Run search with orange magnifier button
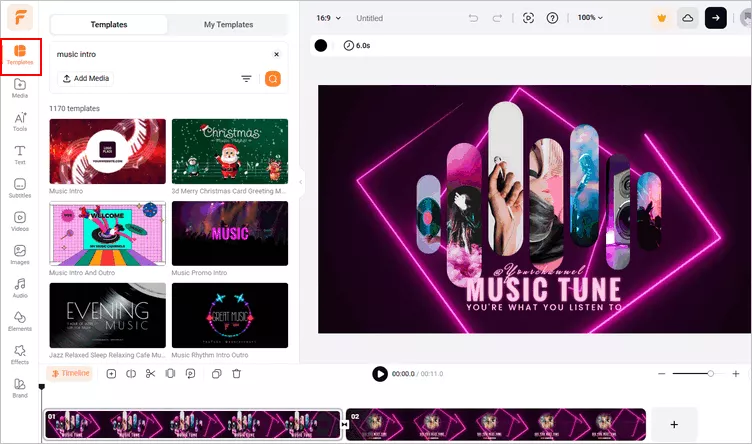Image resolution: width=752 pixels, height=444 pixels. [273, 79]
